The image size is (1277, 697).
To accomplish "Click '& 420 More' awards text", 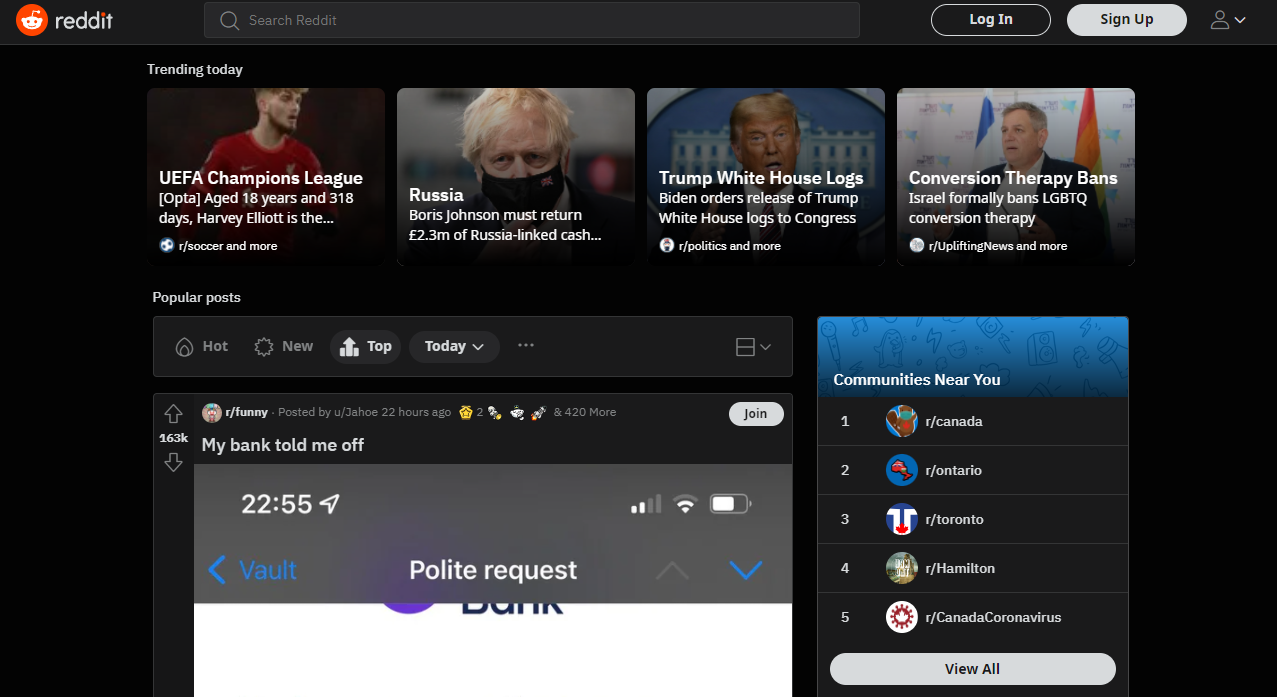I will [x=585, y=412].
